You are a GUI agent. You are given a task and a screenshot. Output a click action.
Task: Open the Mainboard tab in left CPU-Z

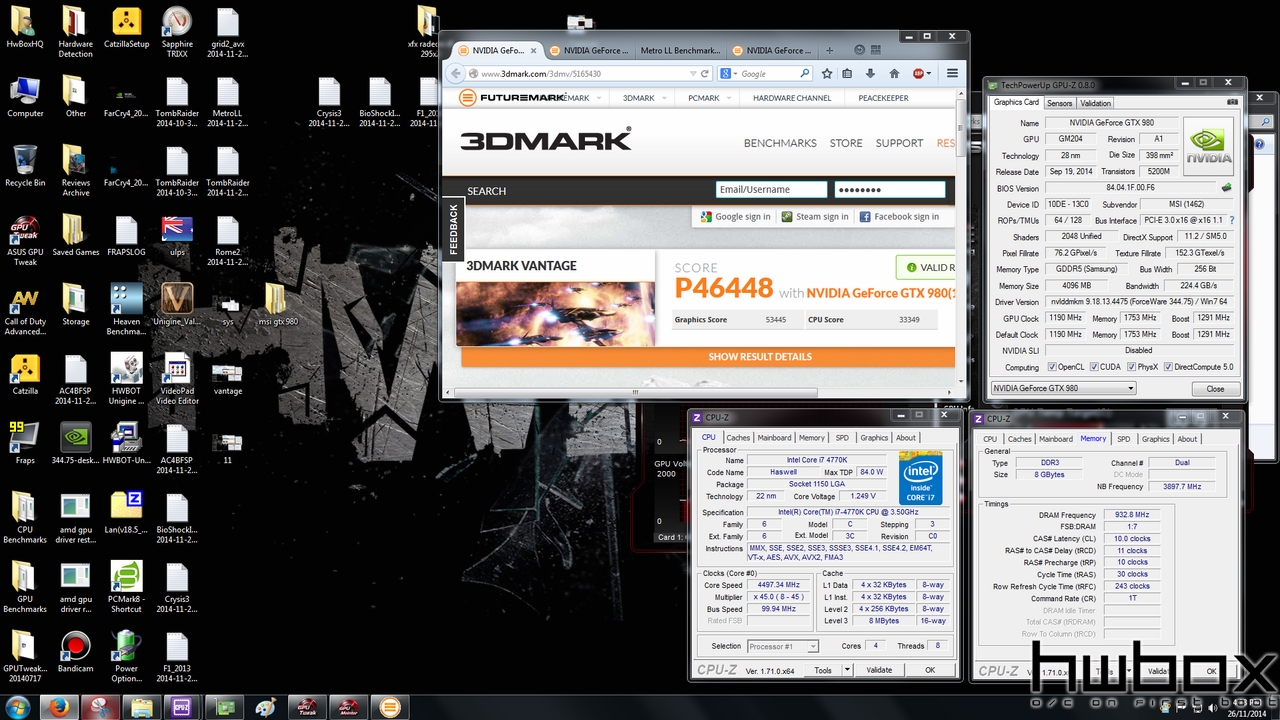coord(774,437)
